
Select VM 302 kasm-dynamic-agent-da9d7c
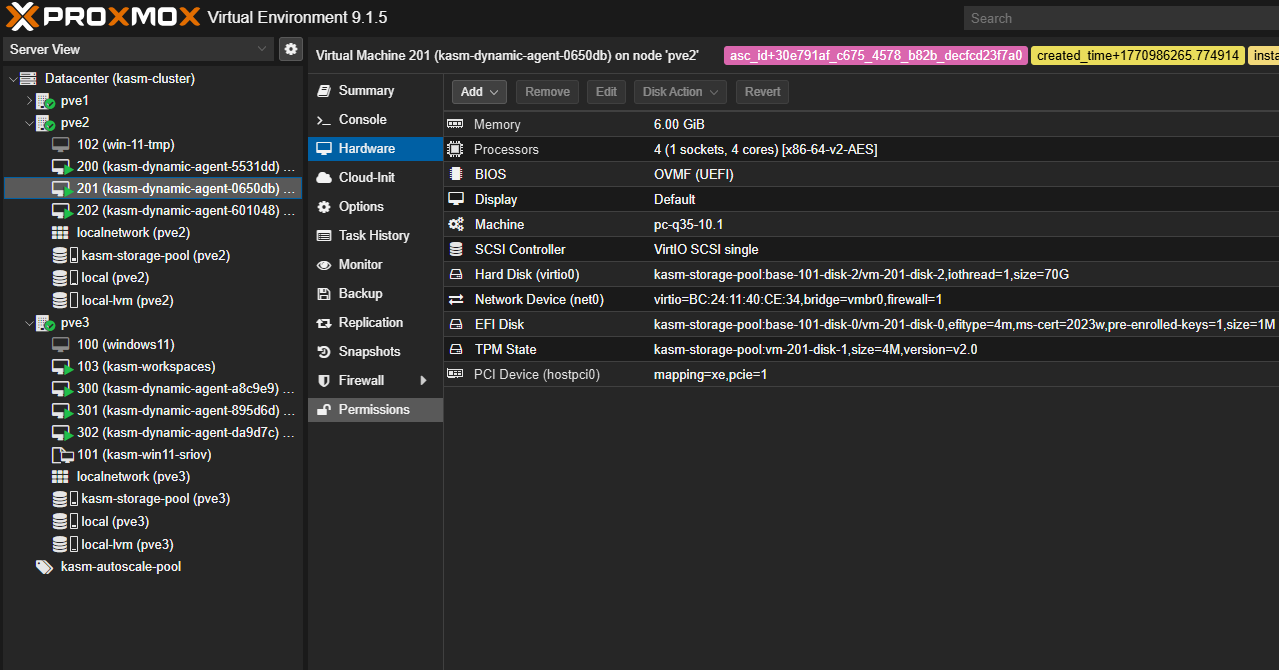pyautogui.click(x=153, y=433)
